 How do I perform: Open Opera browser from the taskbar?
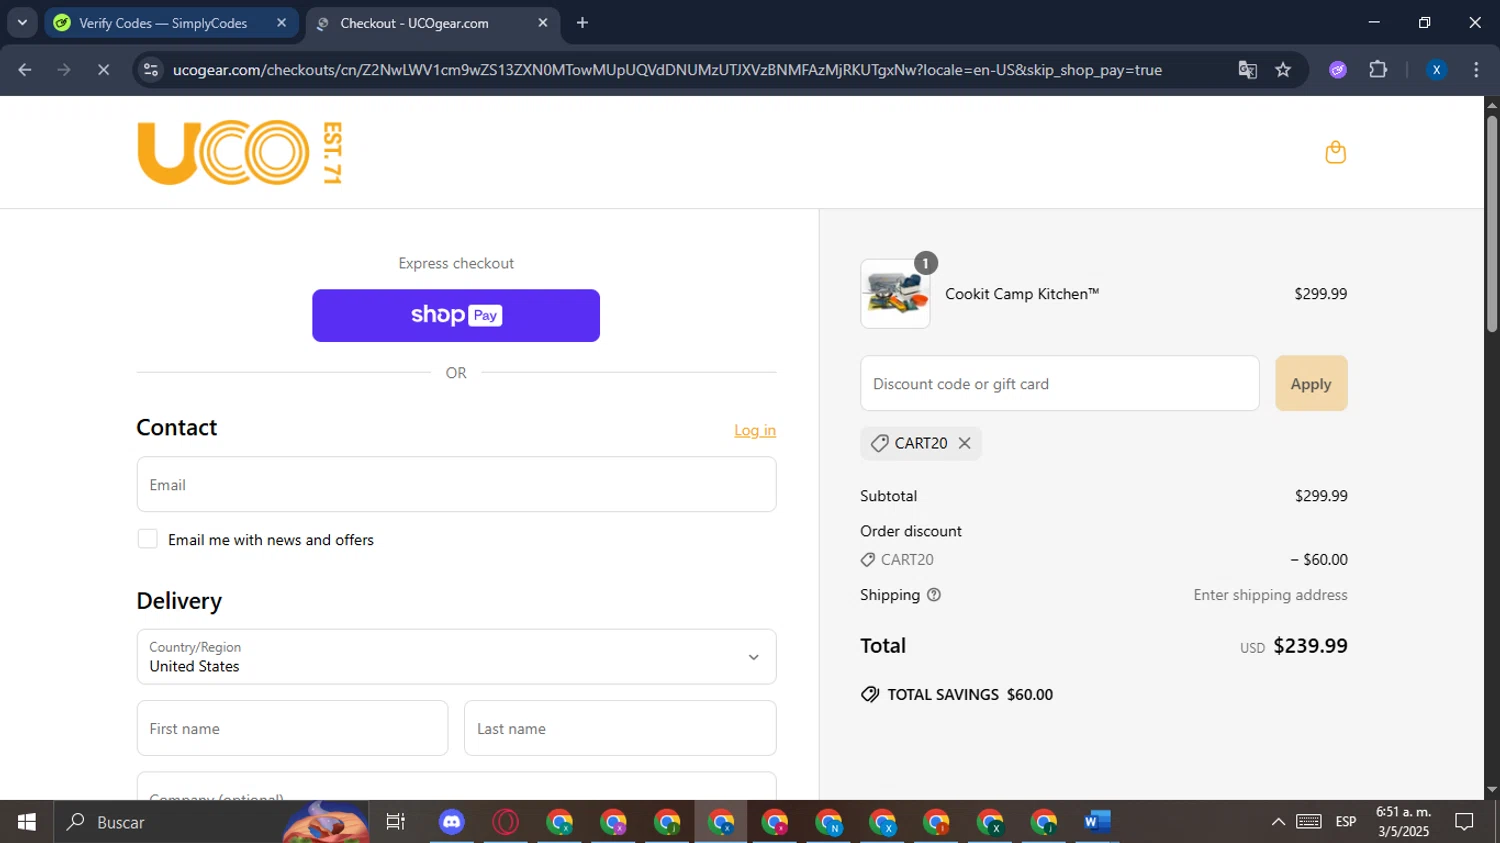[x=506, y=822]
